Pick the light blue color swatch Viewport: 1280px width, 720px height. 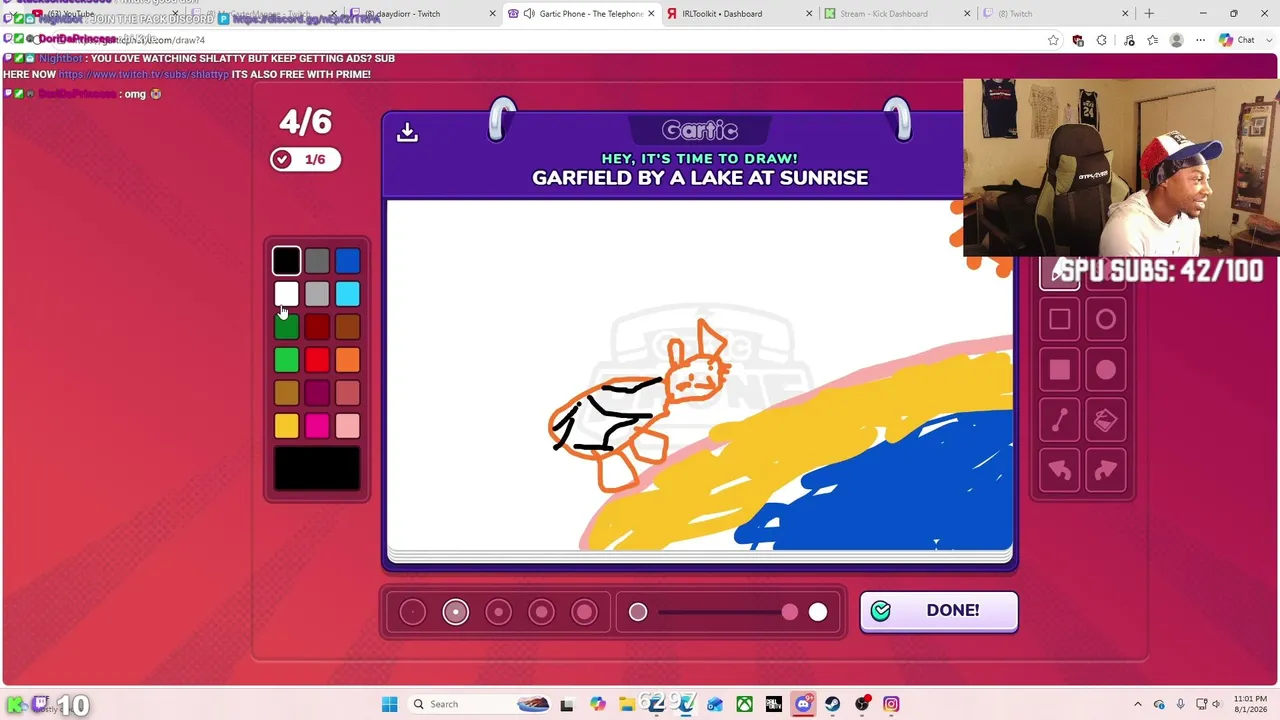[x=347, y=294]
